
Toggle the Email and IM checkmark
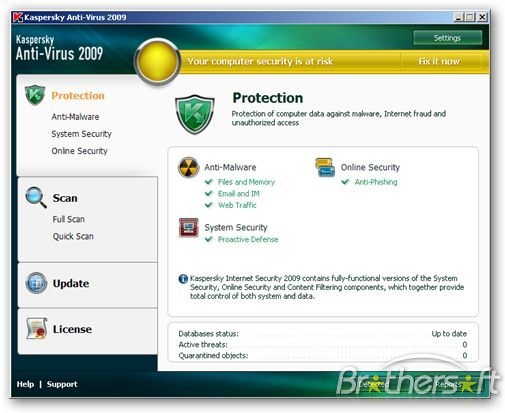209,193
